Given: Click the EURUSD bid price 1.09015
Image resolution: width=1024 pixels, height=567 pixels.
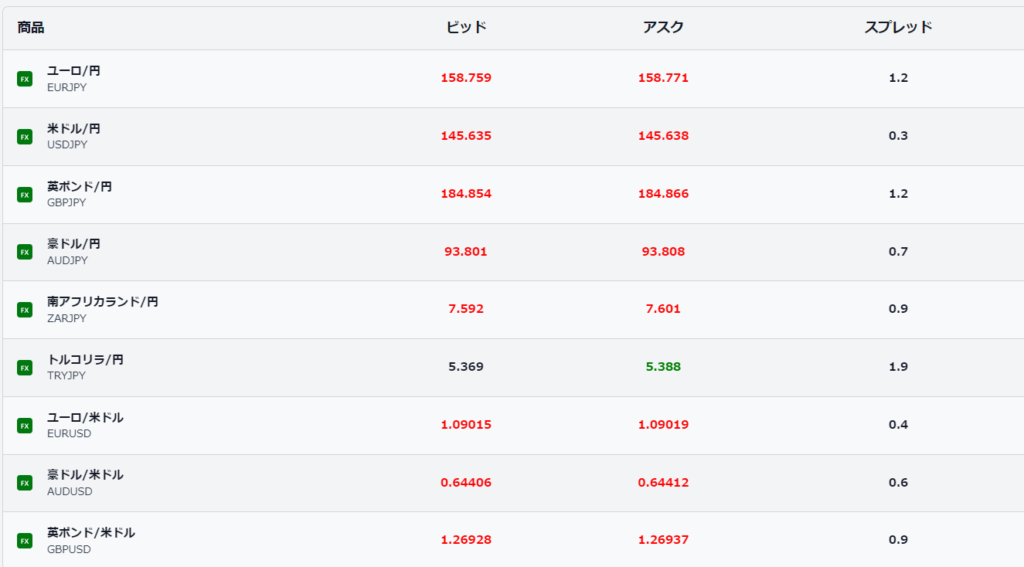Looking at the screenshot, I should pos(466,425).
